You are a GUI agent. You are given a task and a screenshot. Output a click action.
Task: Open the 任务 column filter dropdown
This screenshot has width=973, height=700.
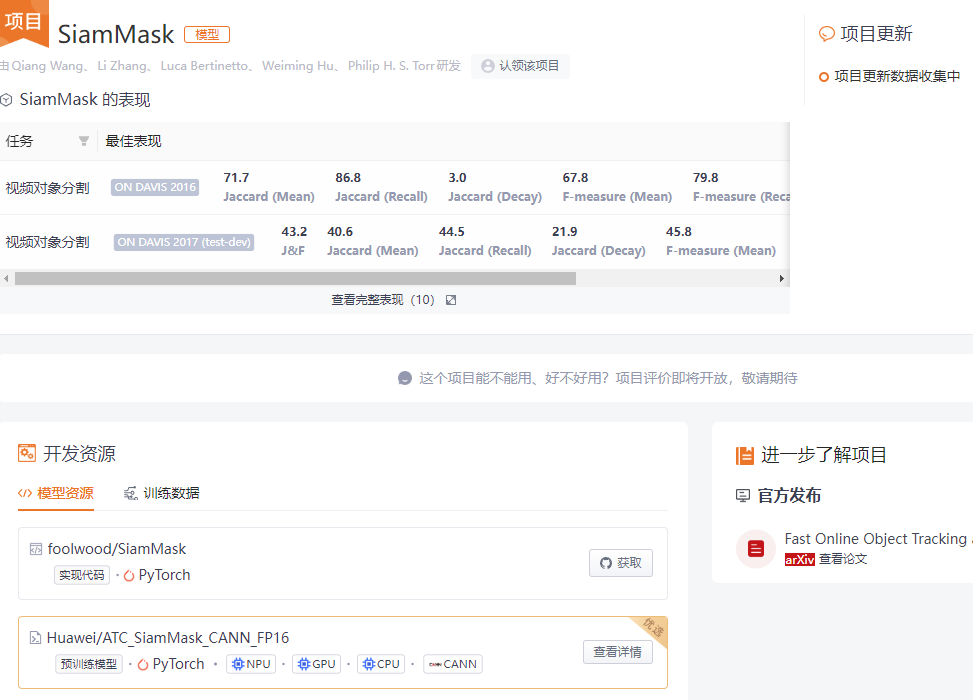83,141
